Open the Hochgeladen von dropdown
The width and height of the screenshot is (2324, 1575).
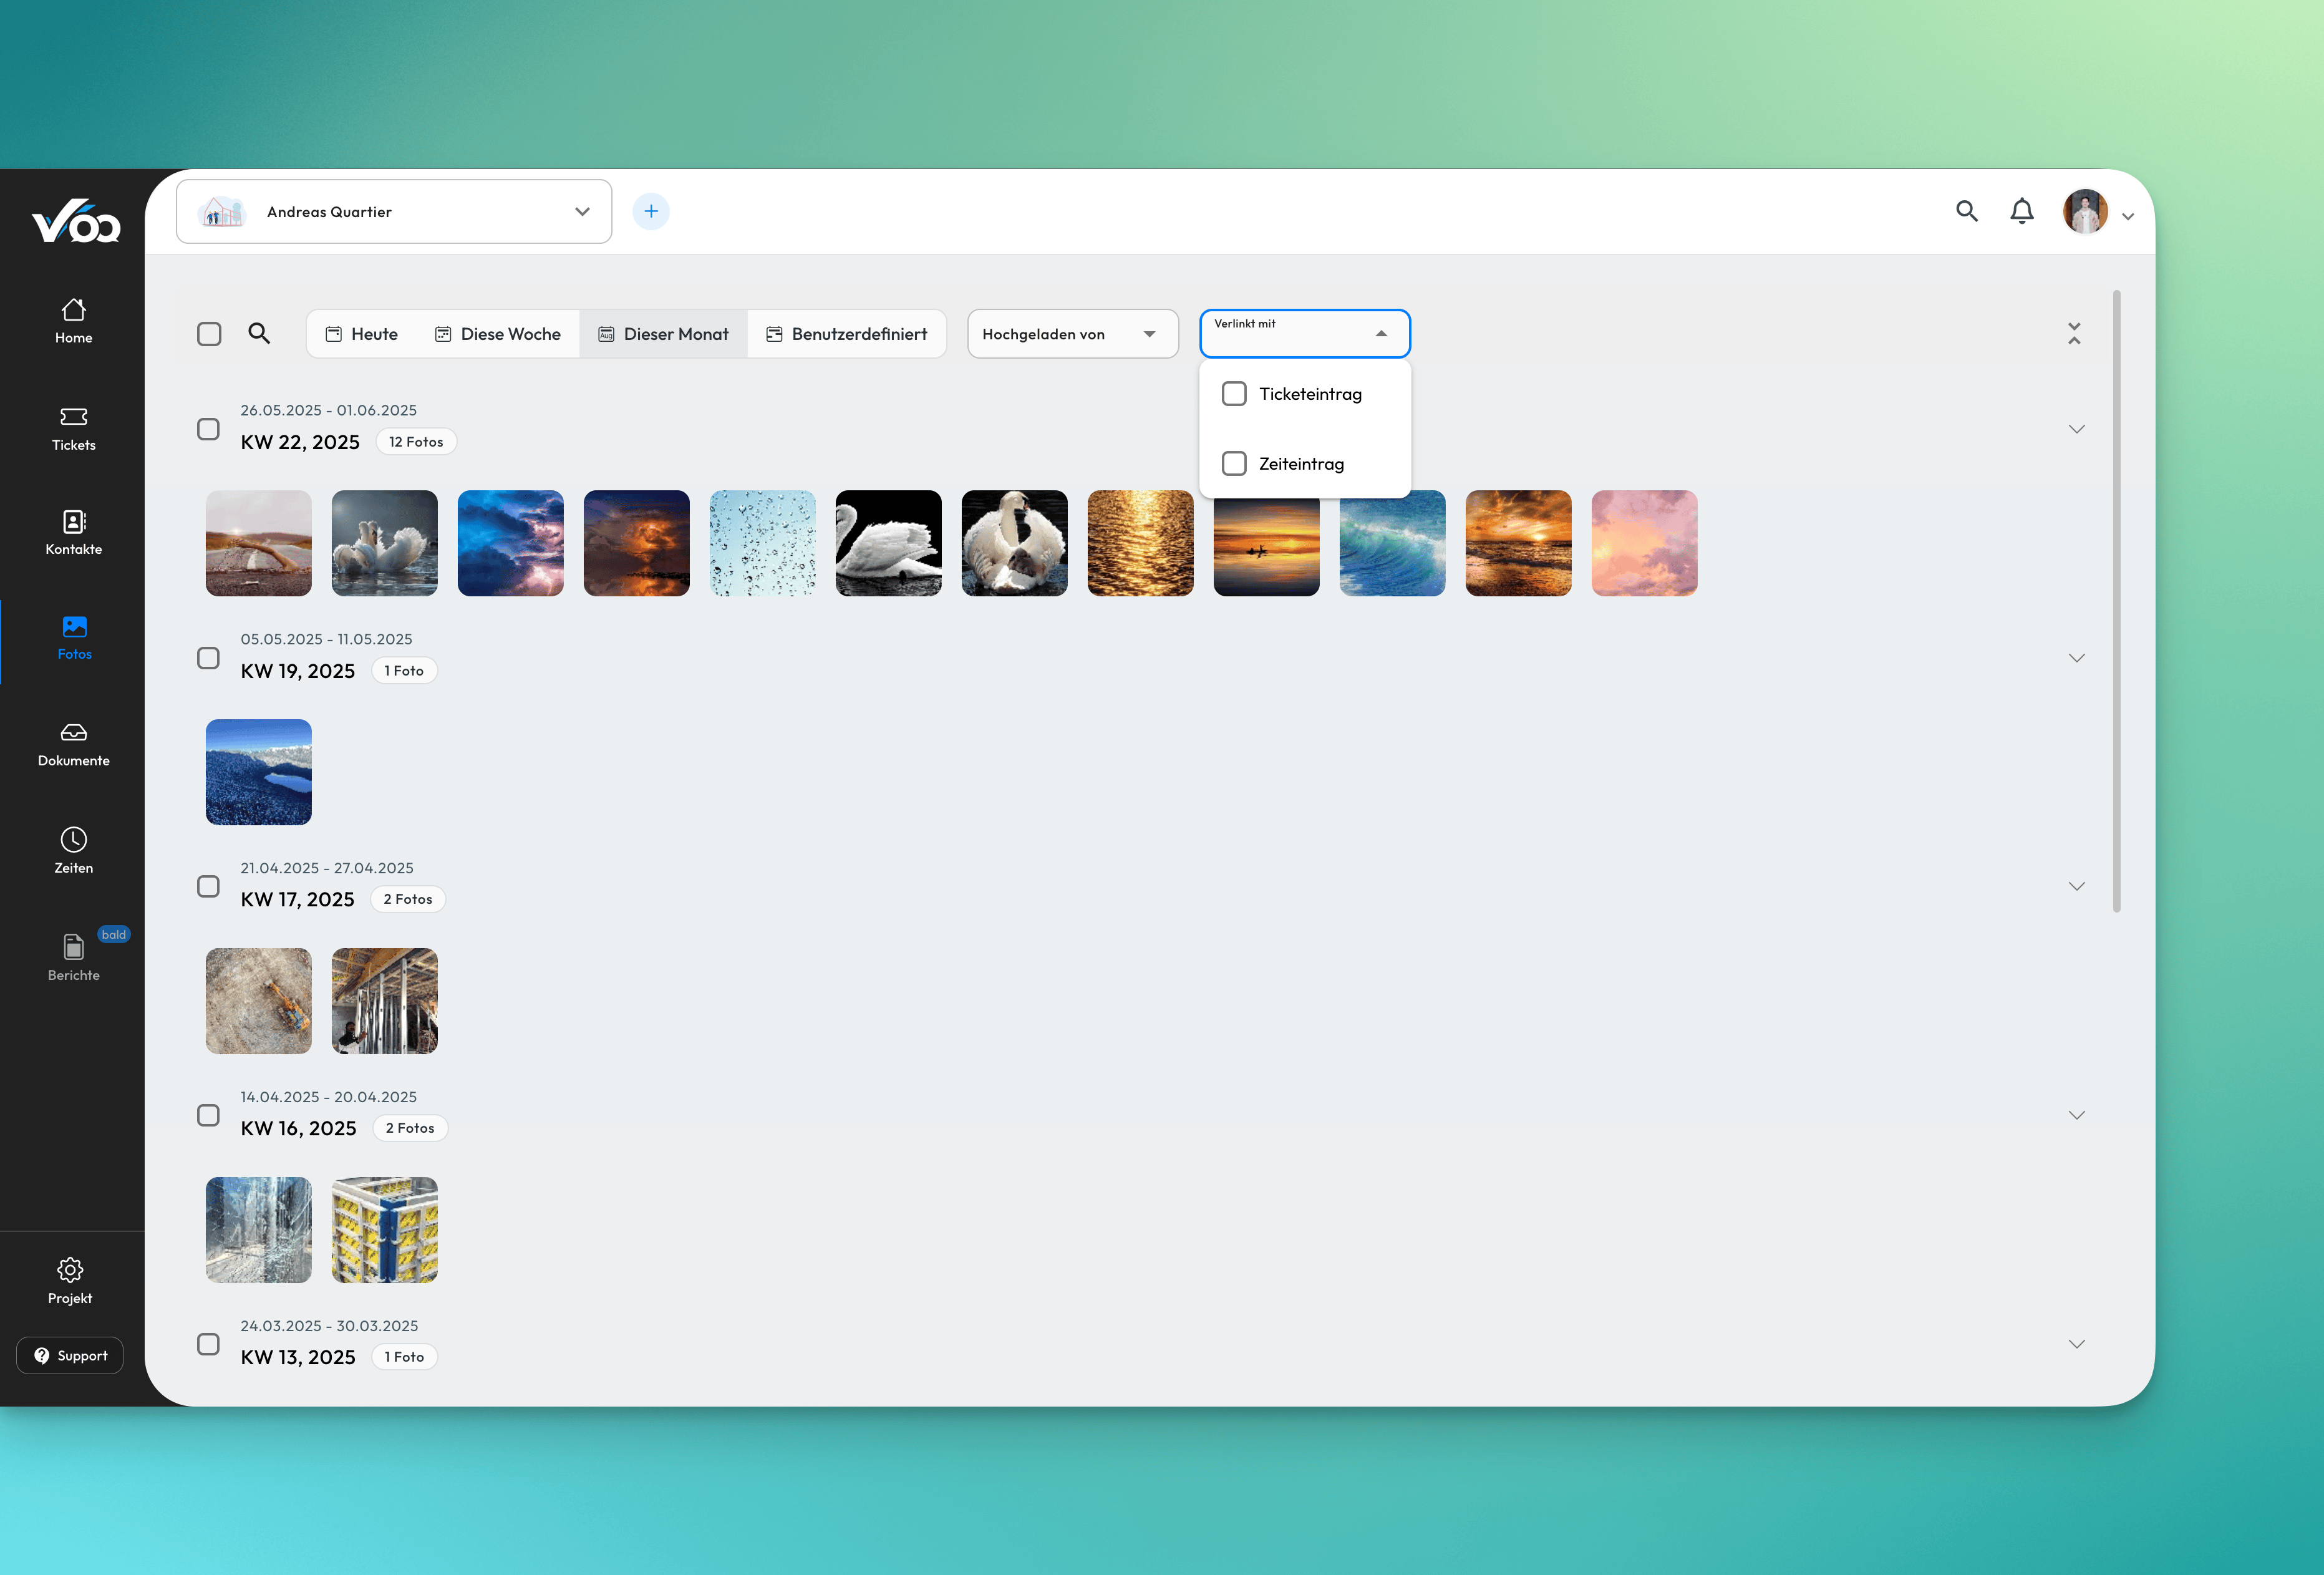tap(1072, 334)
